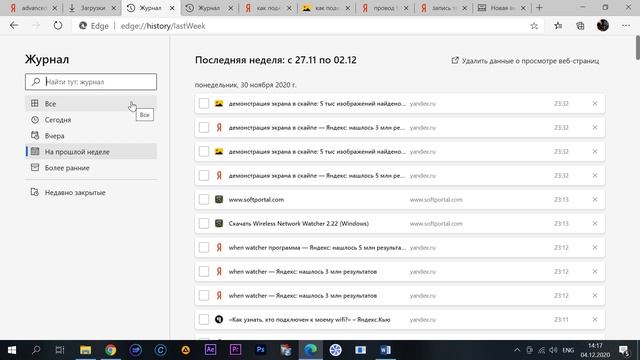The height and width of the screenshot is (360, 640).
Task: Open the Collections icon in the toolbar
Action: pos(580,26)
